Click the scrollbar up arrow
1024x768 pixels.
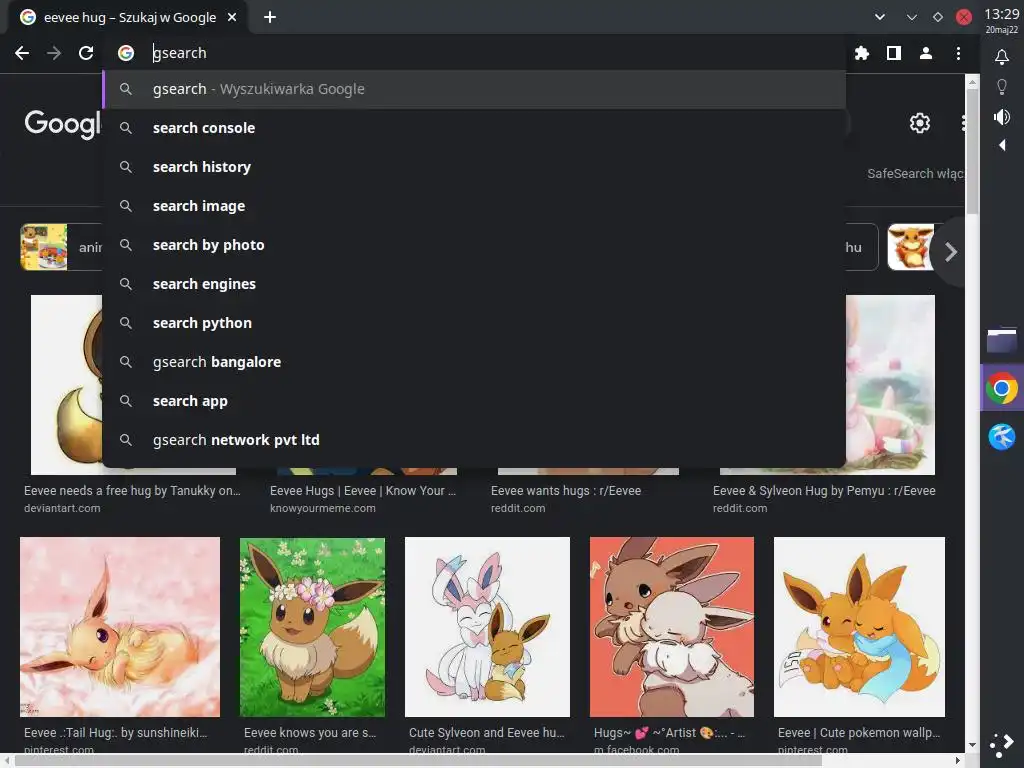972,82
